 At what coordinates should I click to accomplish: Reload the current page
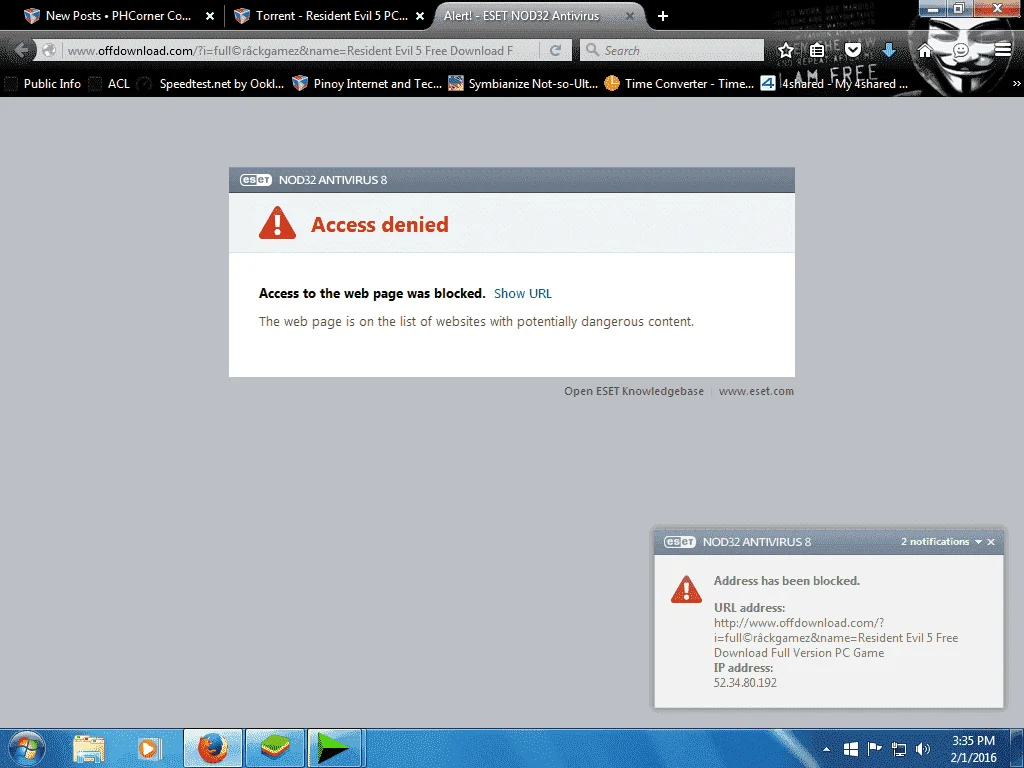tap(555, 50)
